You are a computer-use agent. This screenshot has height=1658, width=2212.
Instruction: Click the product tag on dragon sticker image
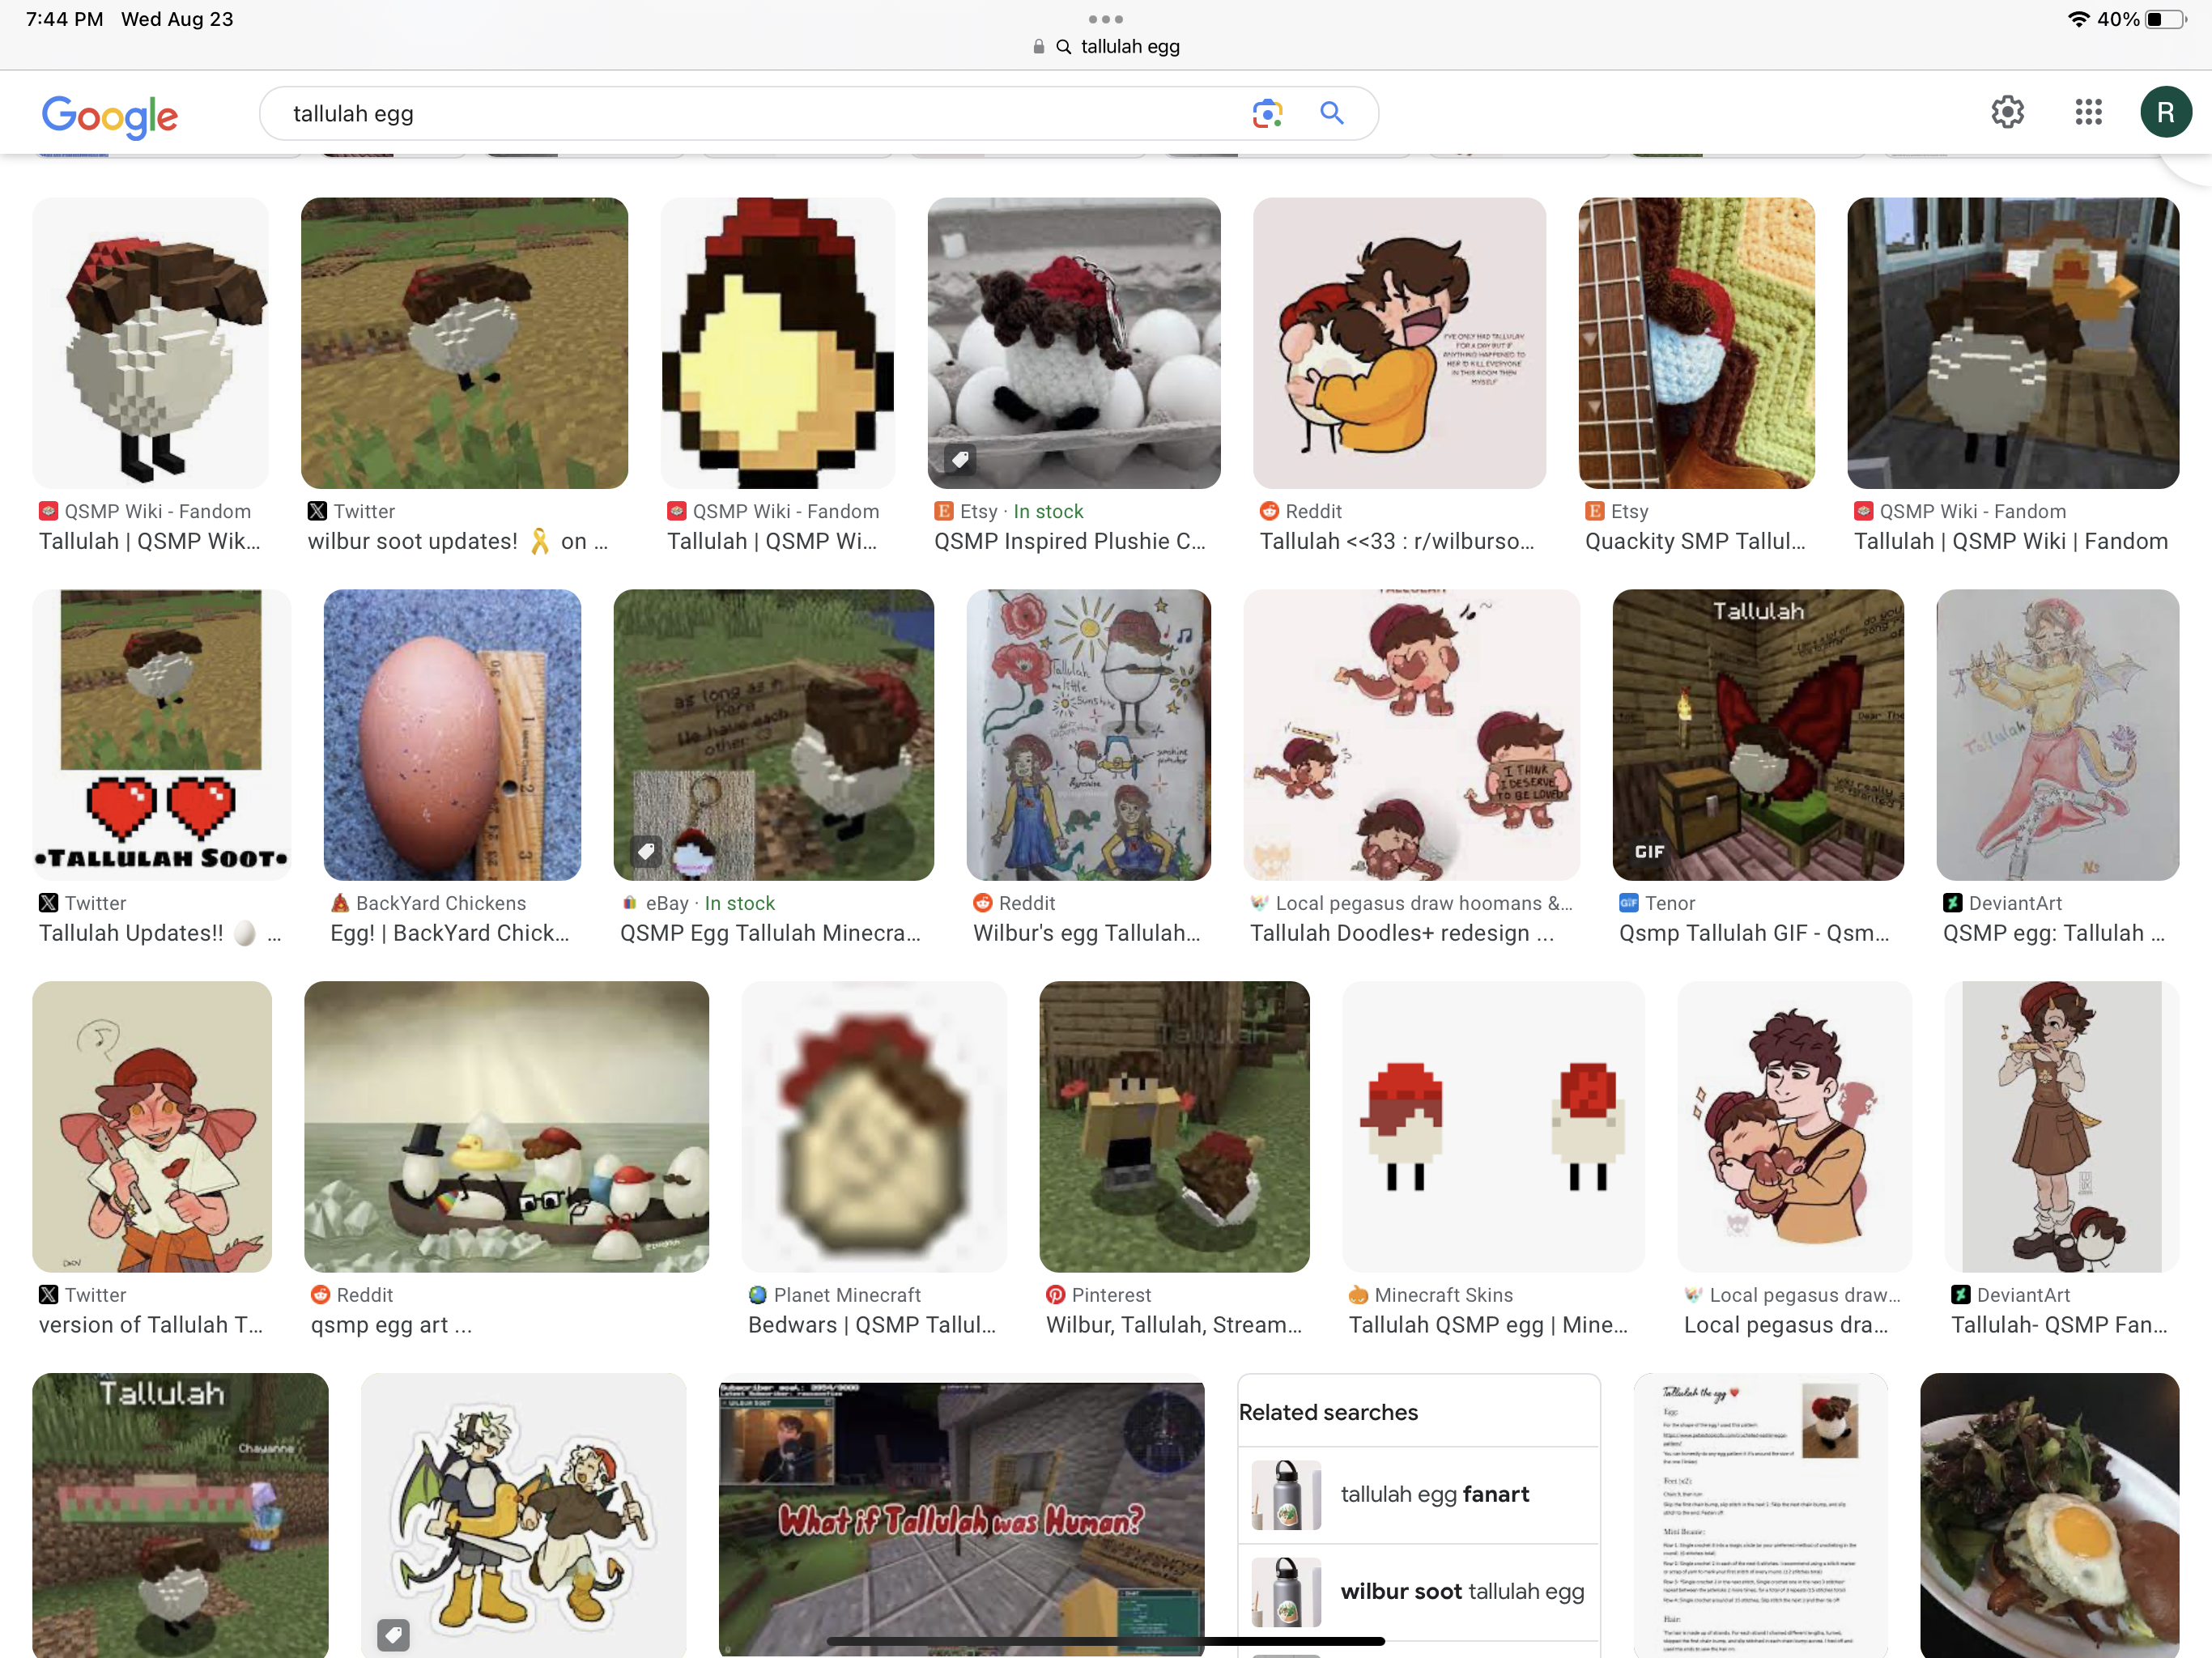393,1635
